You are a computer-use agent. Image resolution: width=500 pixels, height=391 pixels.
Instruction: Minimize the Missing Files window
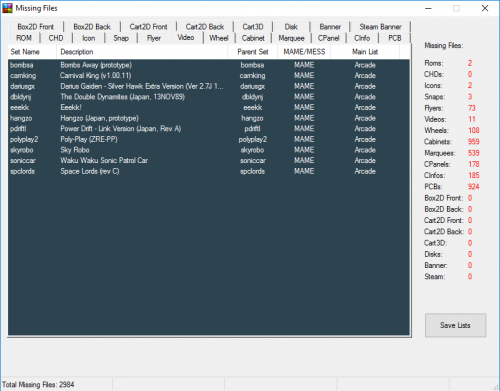pos(428,8)
